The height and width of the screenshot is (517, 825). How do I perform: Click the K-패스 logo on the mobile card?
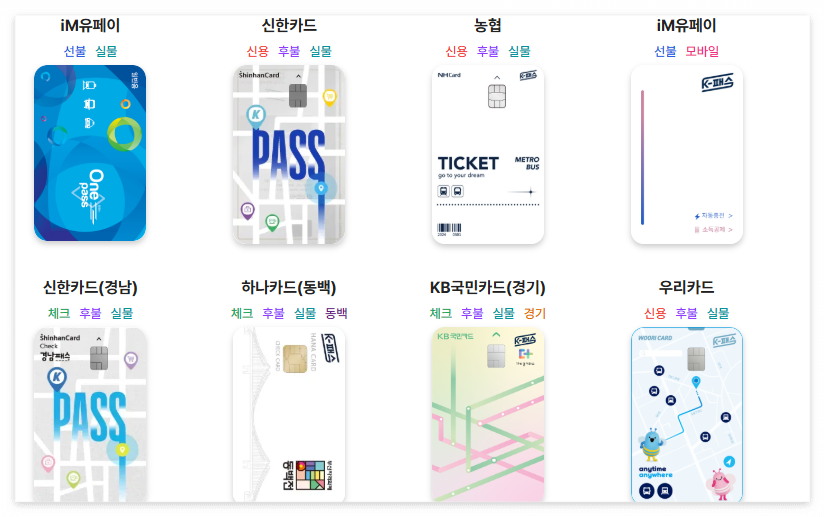pos(717,83)
